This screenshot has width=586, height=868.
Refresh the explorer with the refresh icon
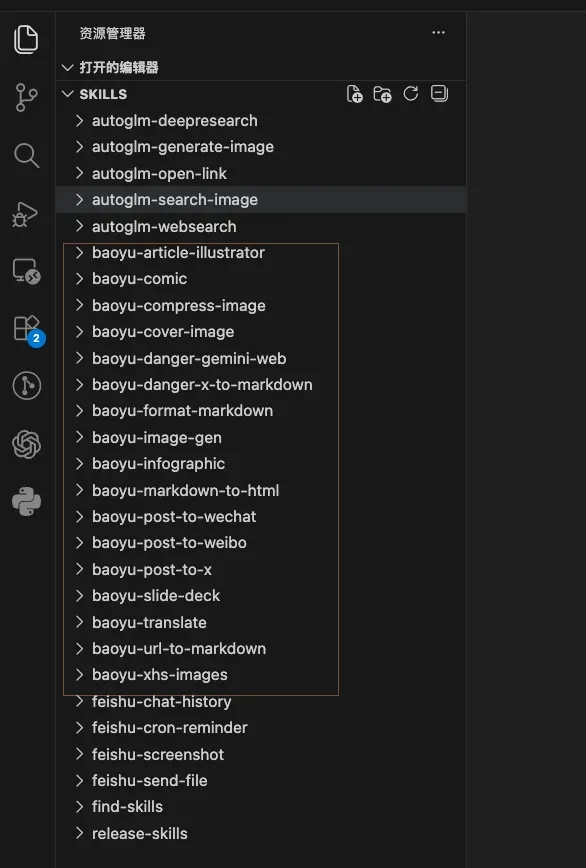[411, 94]
